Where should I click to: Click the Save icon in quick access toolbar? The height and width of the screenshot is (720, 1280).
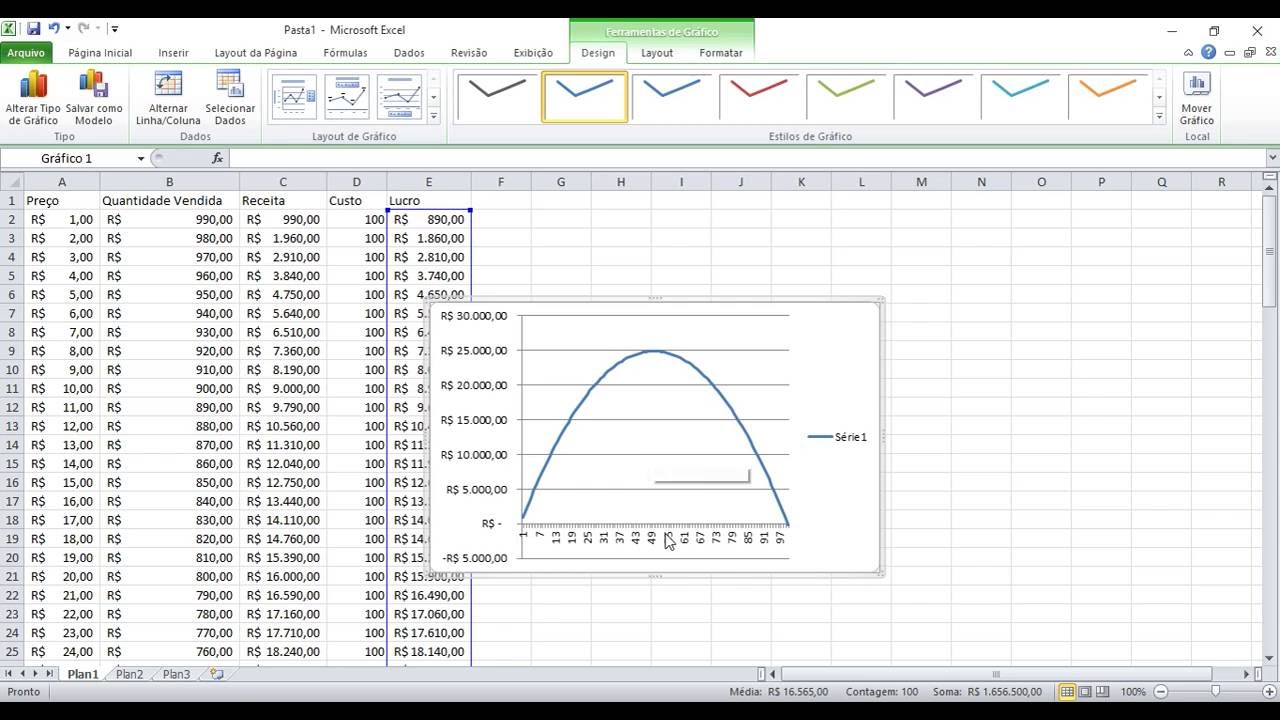click(34, 30)
